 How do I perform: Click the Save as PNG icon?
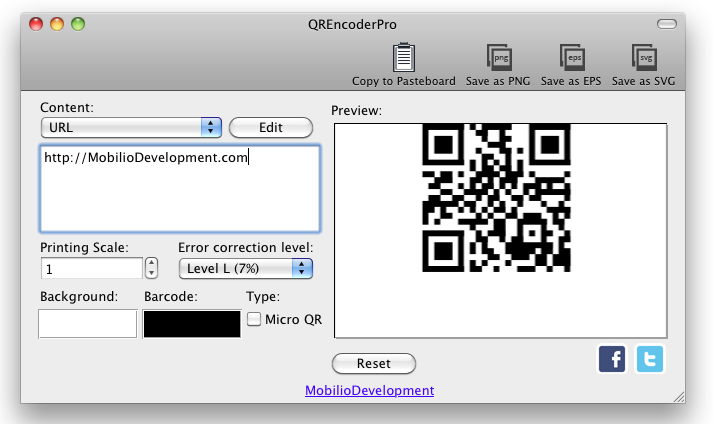tap(499, 57)
